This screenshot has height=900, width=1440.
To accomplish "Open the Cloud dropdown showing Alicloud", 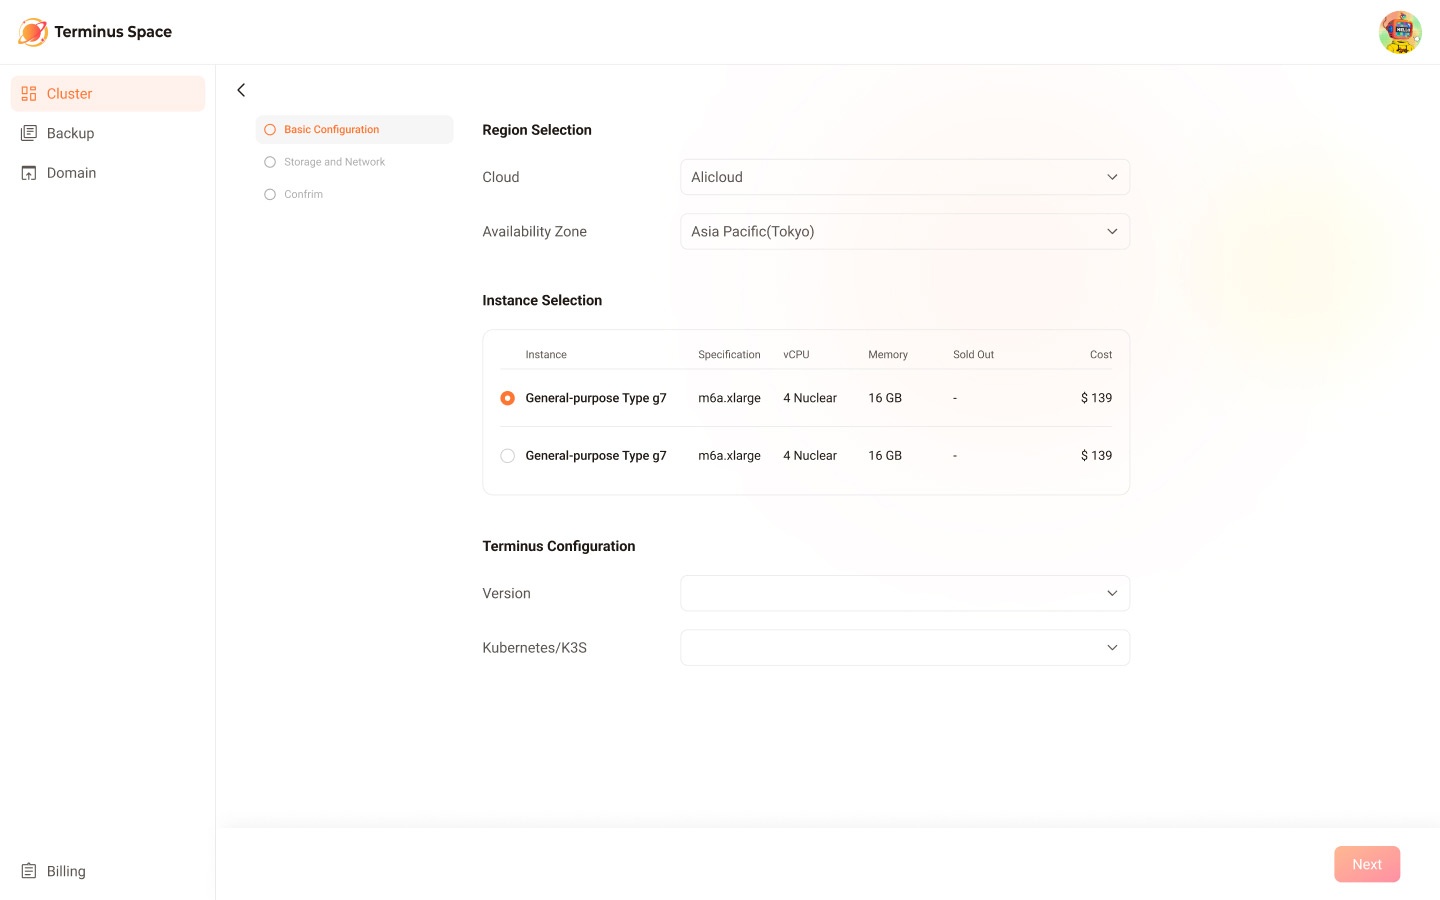I will (x=904, y=177).
